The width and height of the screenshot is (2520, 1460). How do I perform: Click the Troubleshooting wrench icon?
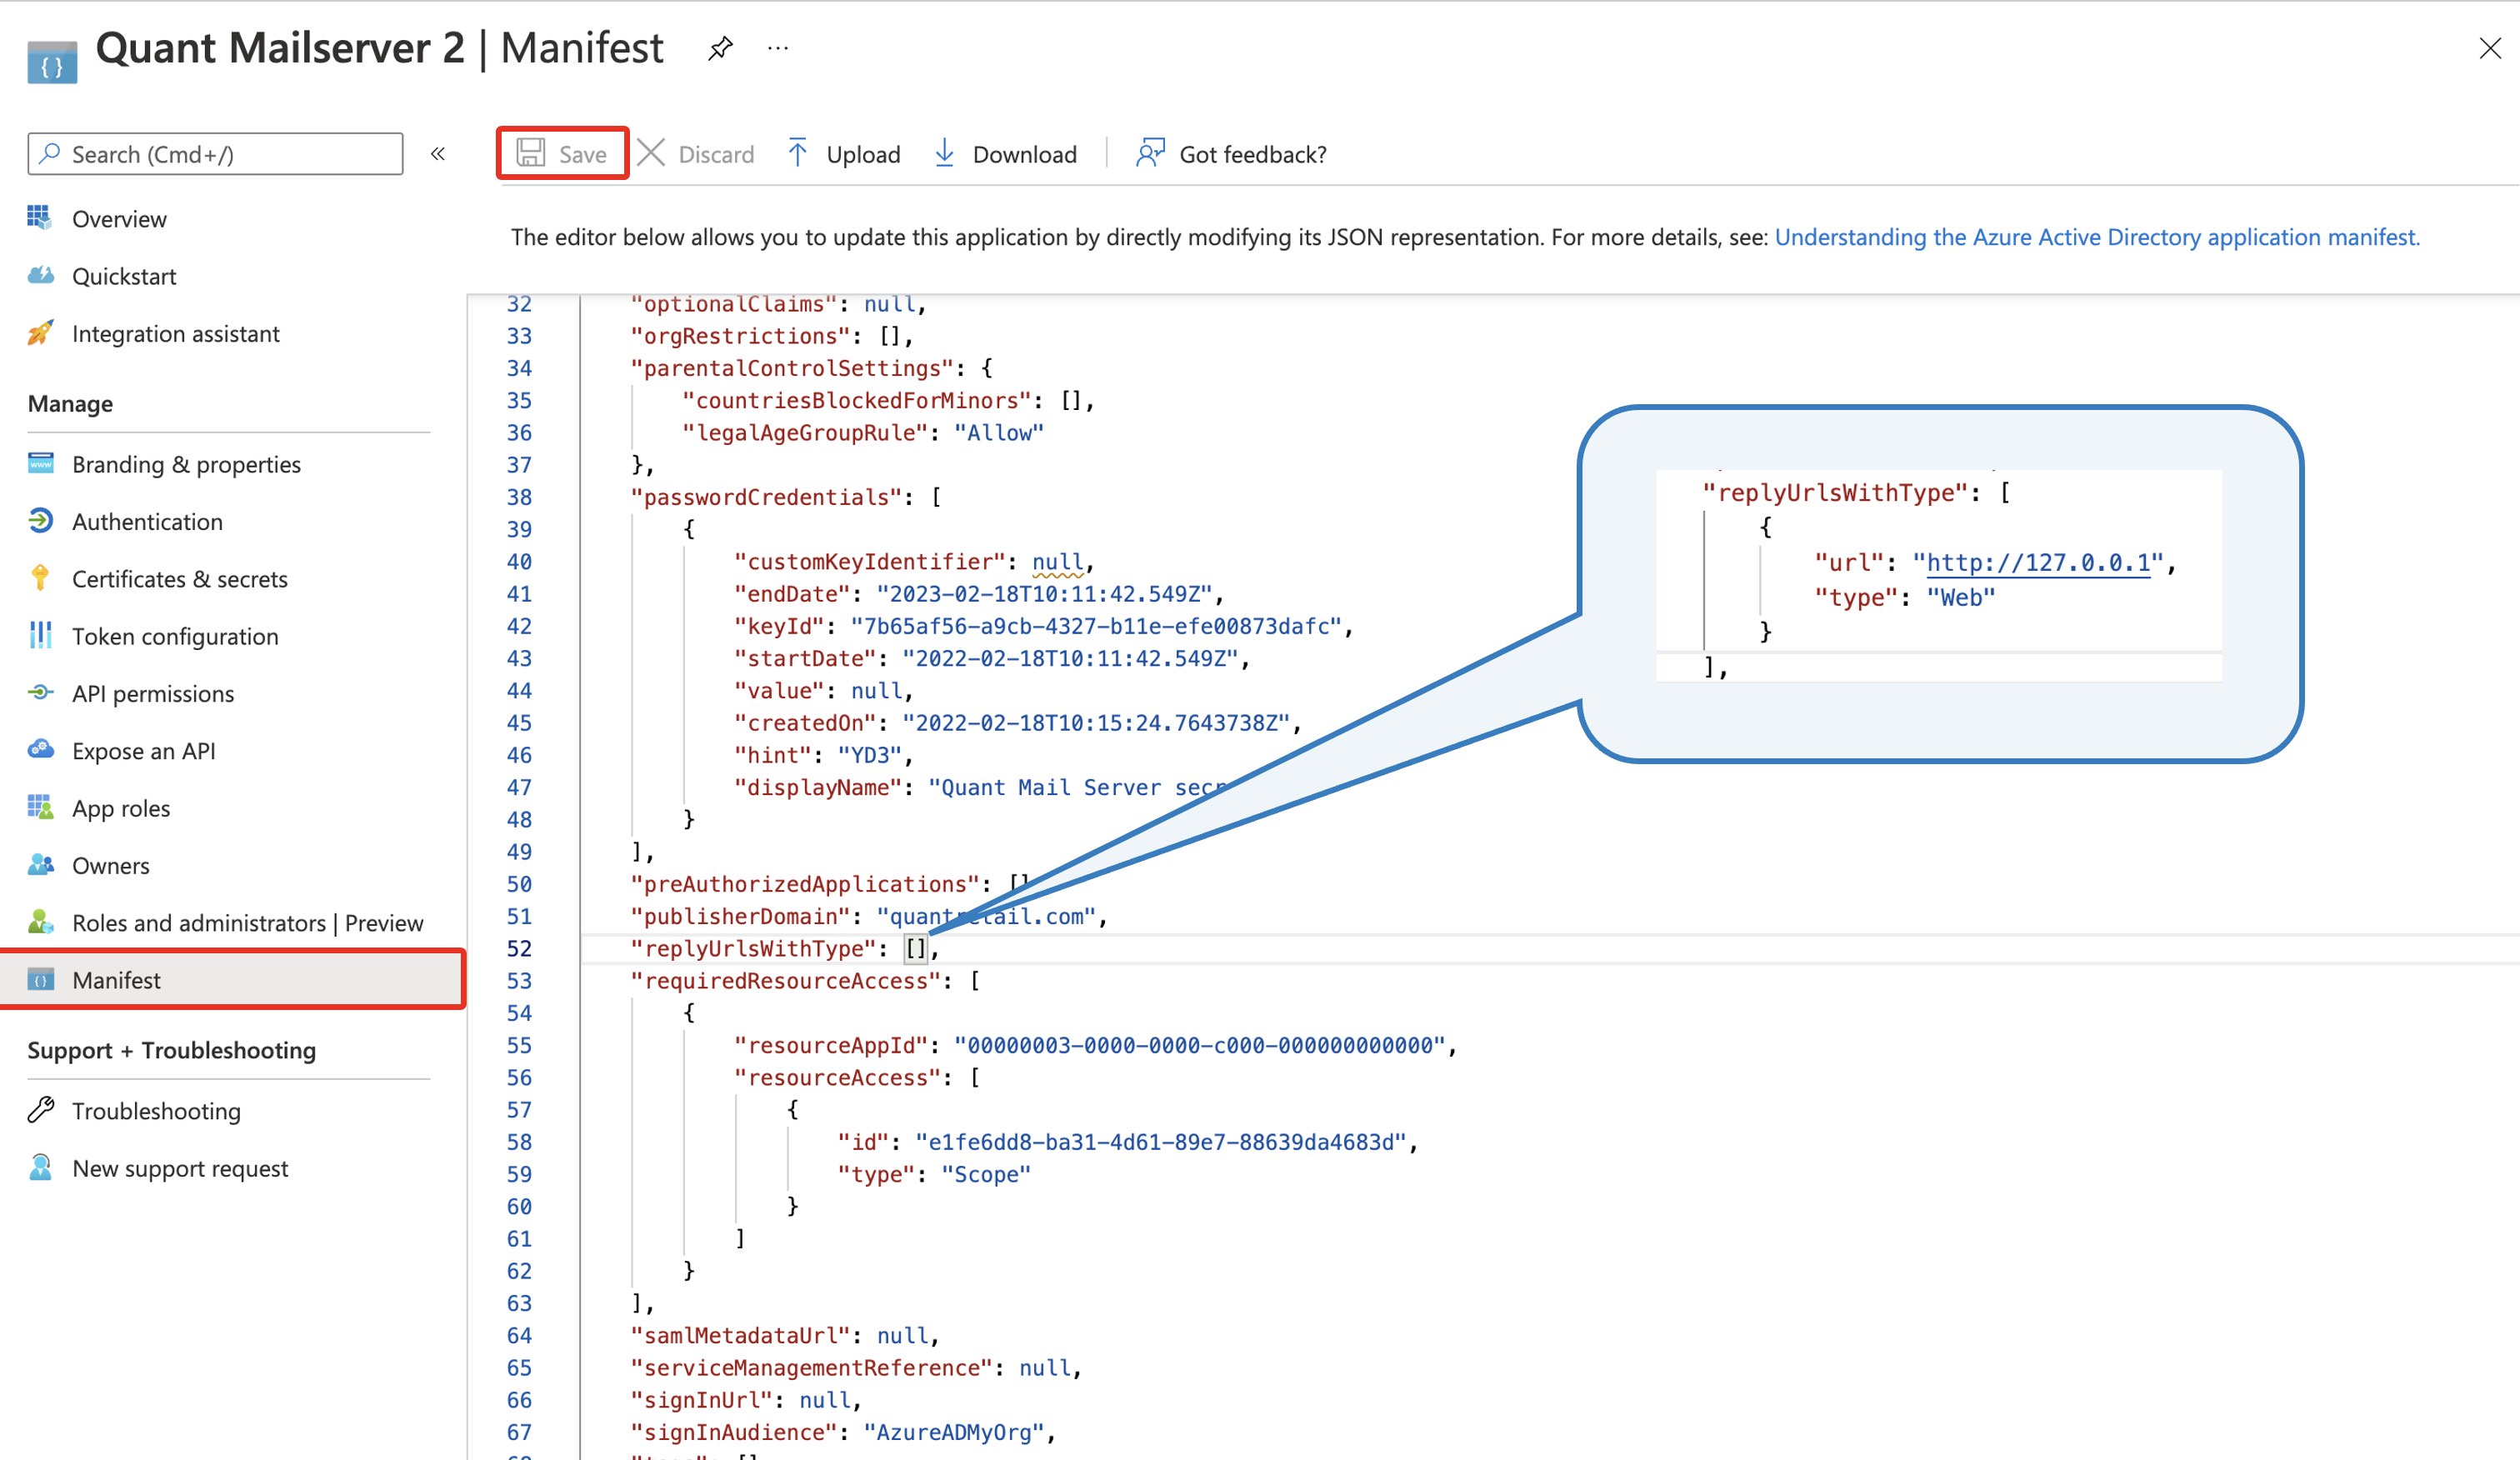tap(40, 1110)
